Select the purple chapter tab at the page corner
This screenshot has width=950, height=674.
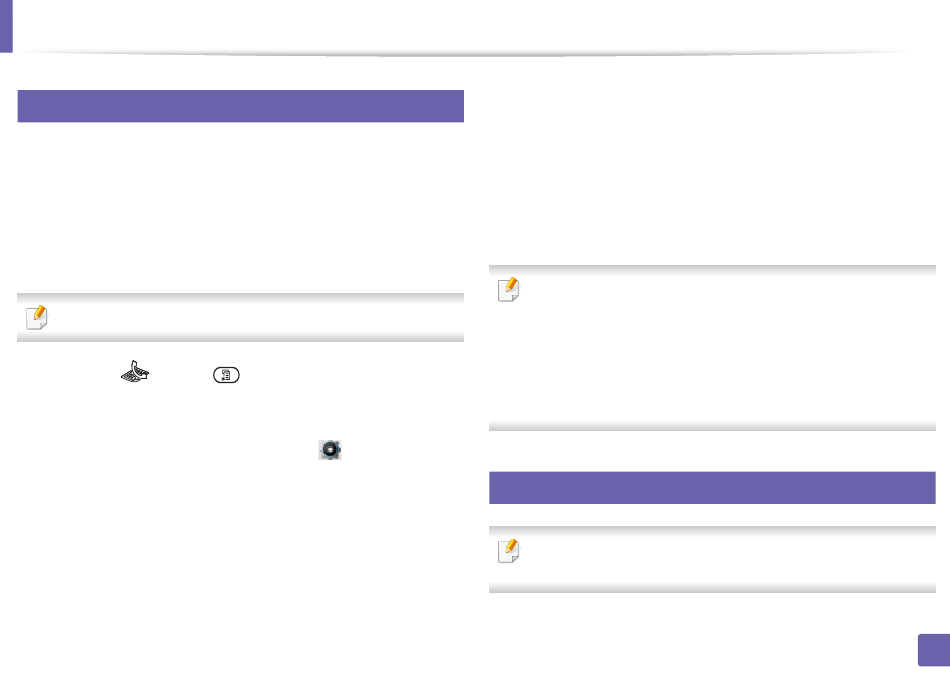coord(6,26)
